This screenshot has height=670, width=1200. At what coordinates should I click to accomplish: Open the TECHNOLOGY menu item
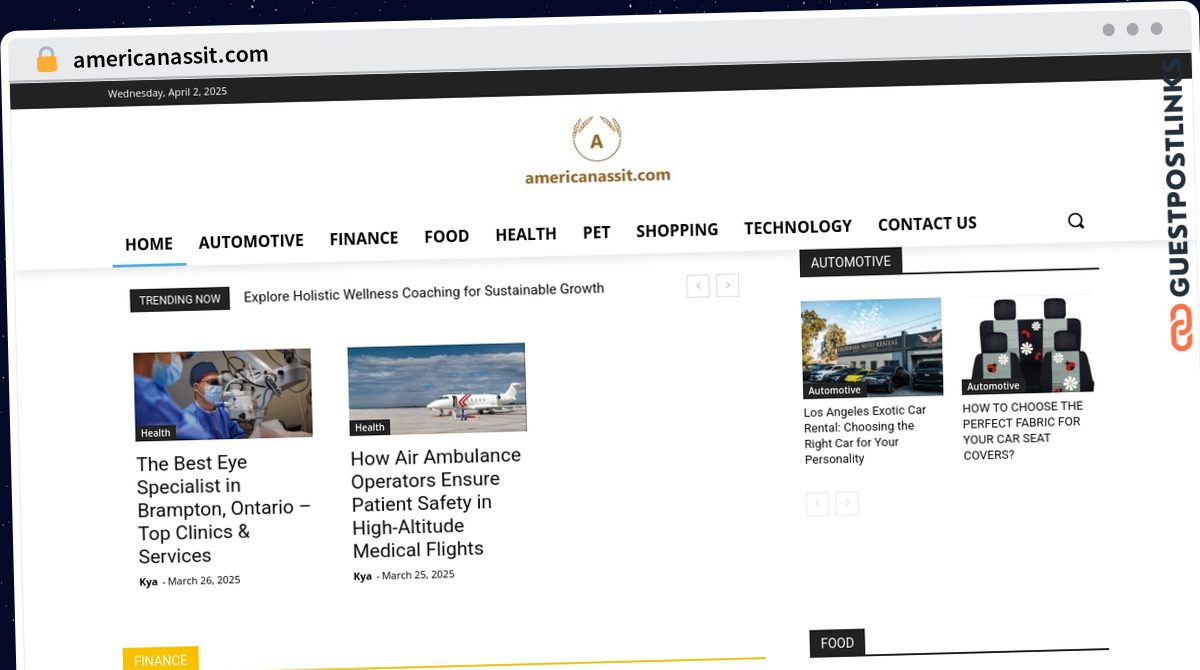[x=798, y=227]
